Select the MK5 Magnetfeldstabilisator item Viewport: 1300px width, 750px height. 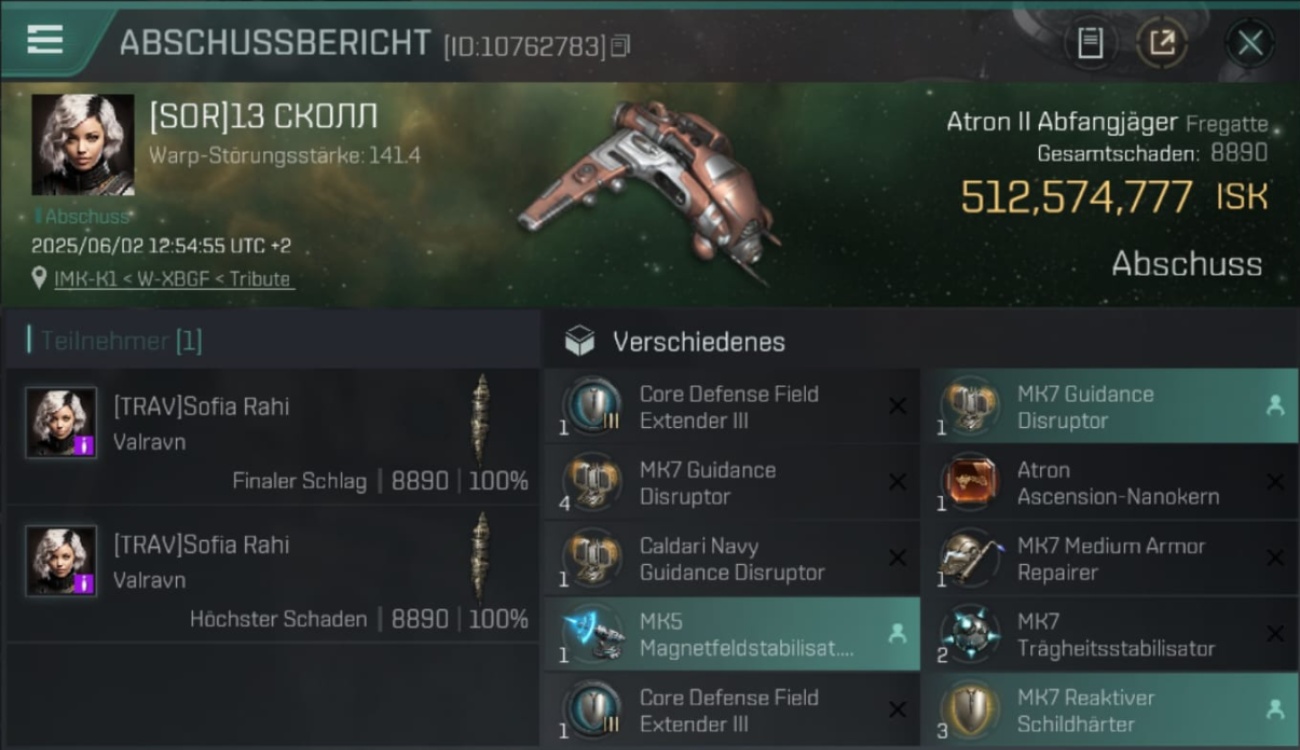[x=731, y=634]
